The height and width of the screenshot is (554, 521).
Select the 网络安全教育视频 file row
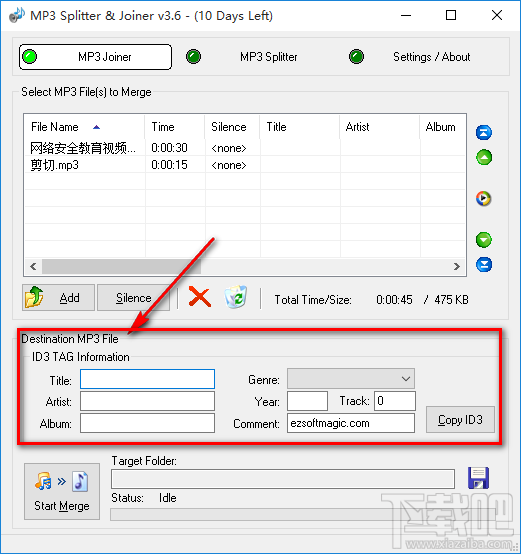pos(244,148)
